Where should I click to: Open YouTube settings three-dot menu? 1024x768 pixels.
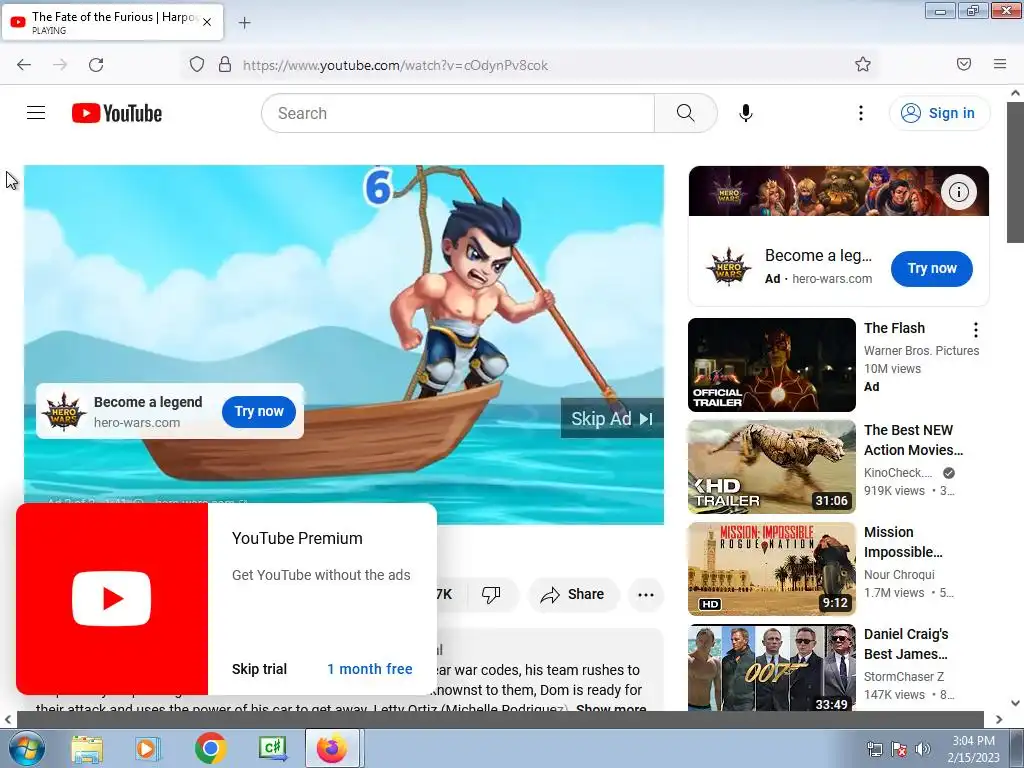click(861, 113)
